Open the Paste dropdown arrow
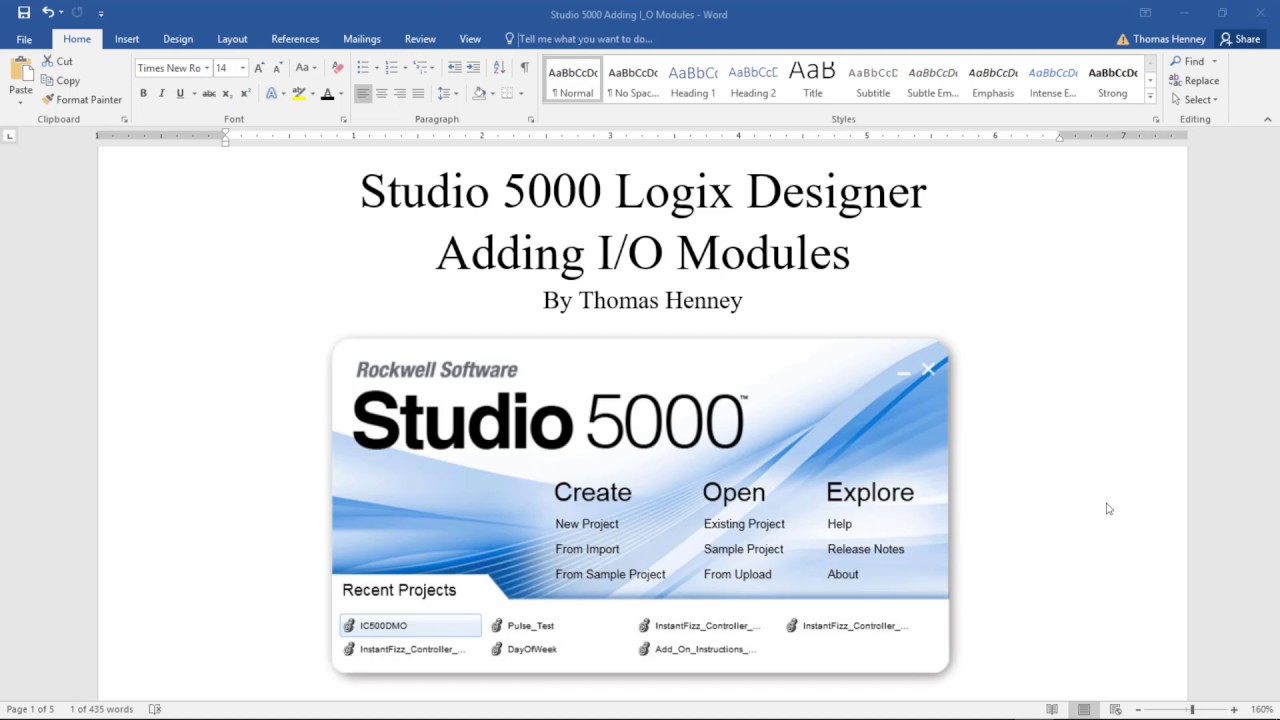Viewport: 1280px width, 720px height. coord(21,101)
